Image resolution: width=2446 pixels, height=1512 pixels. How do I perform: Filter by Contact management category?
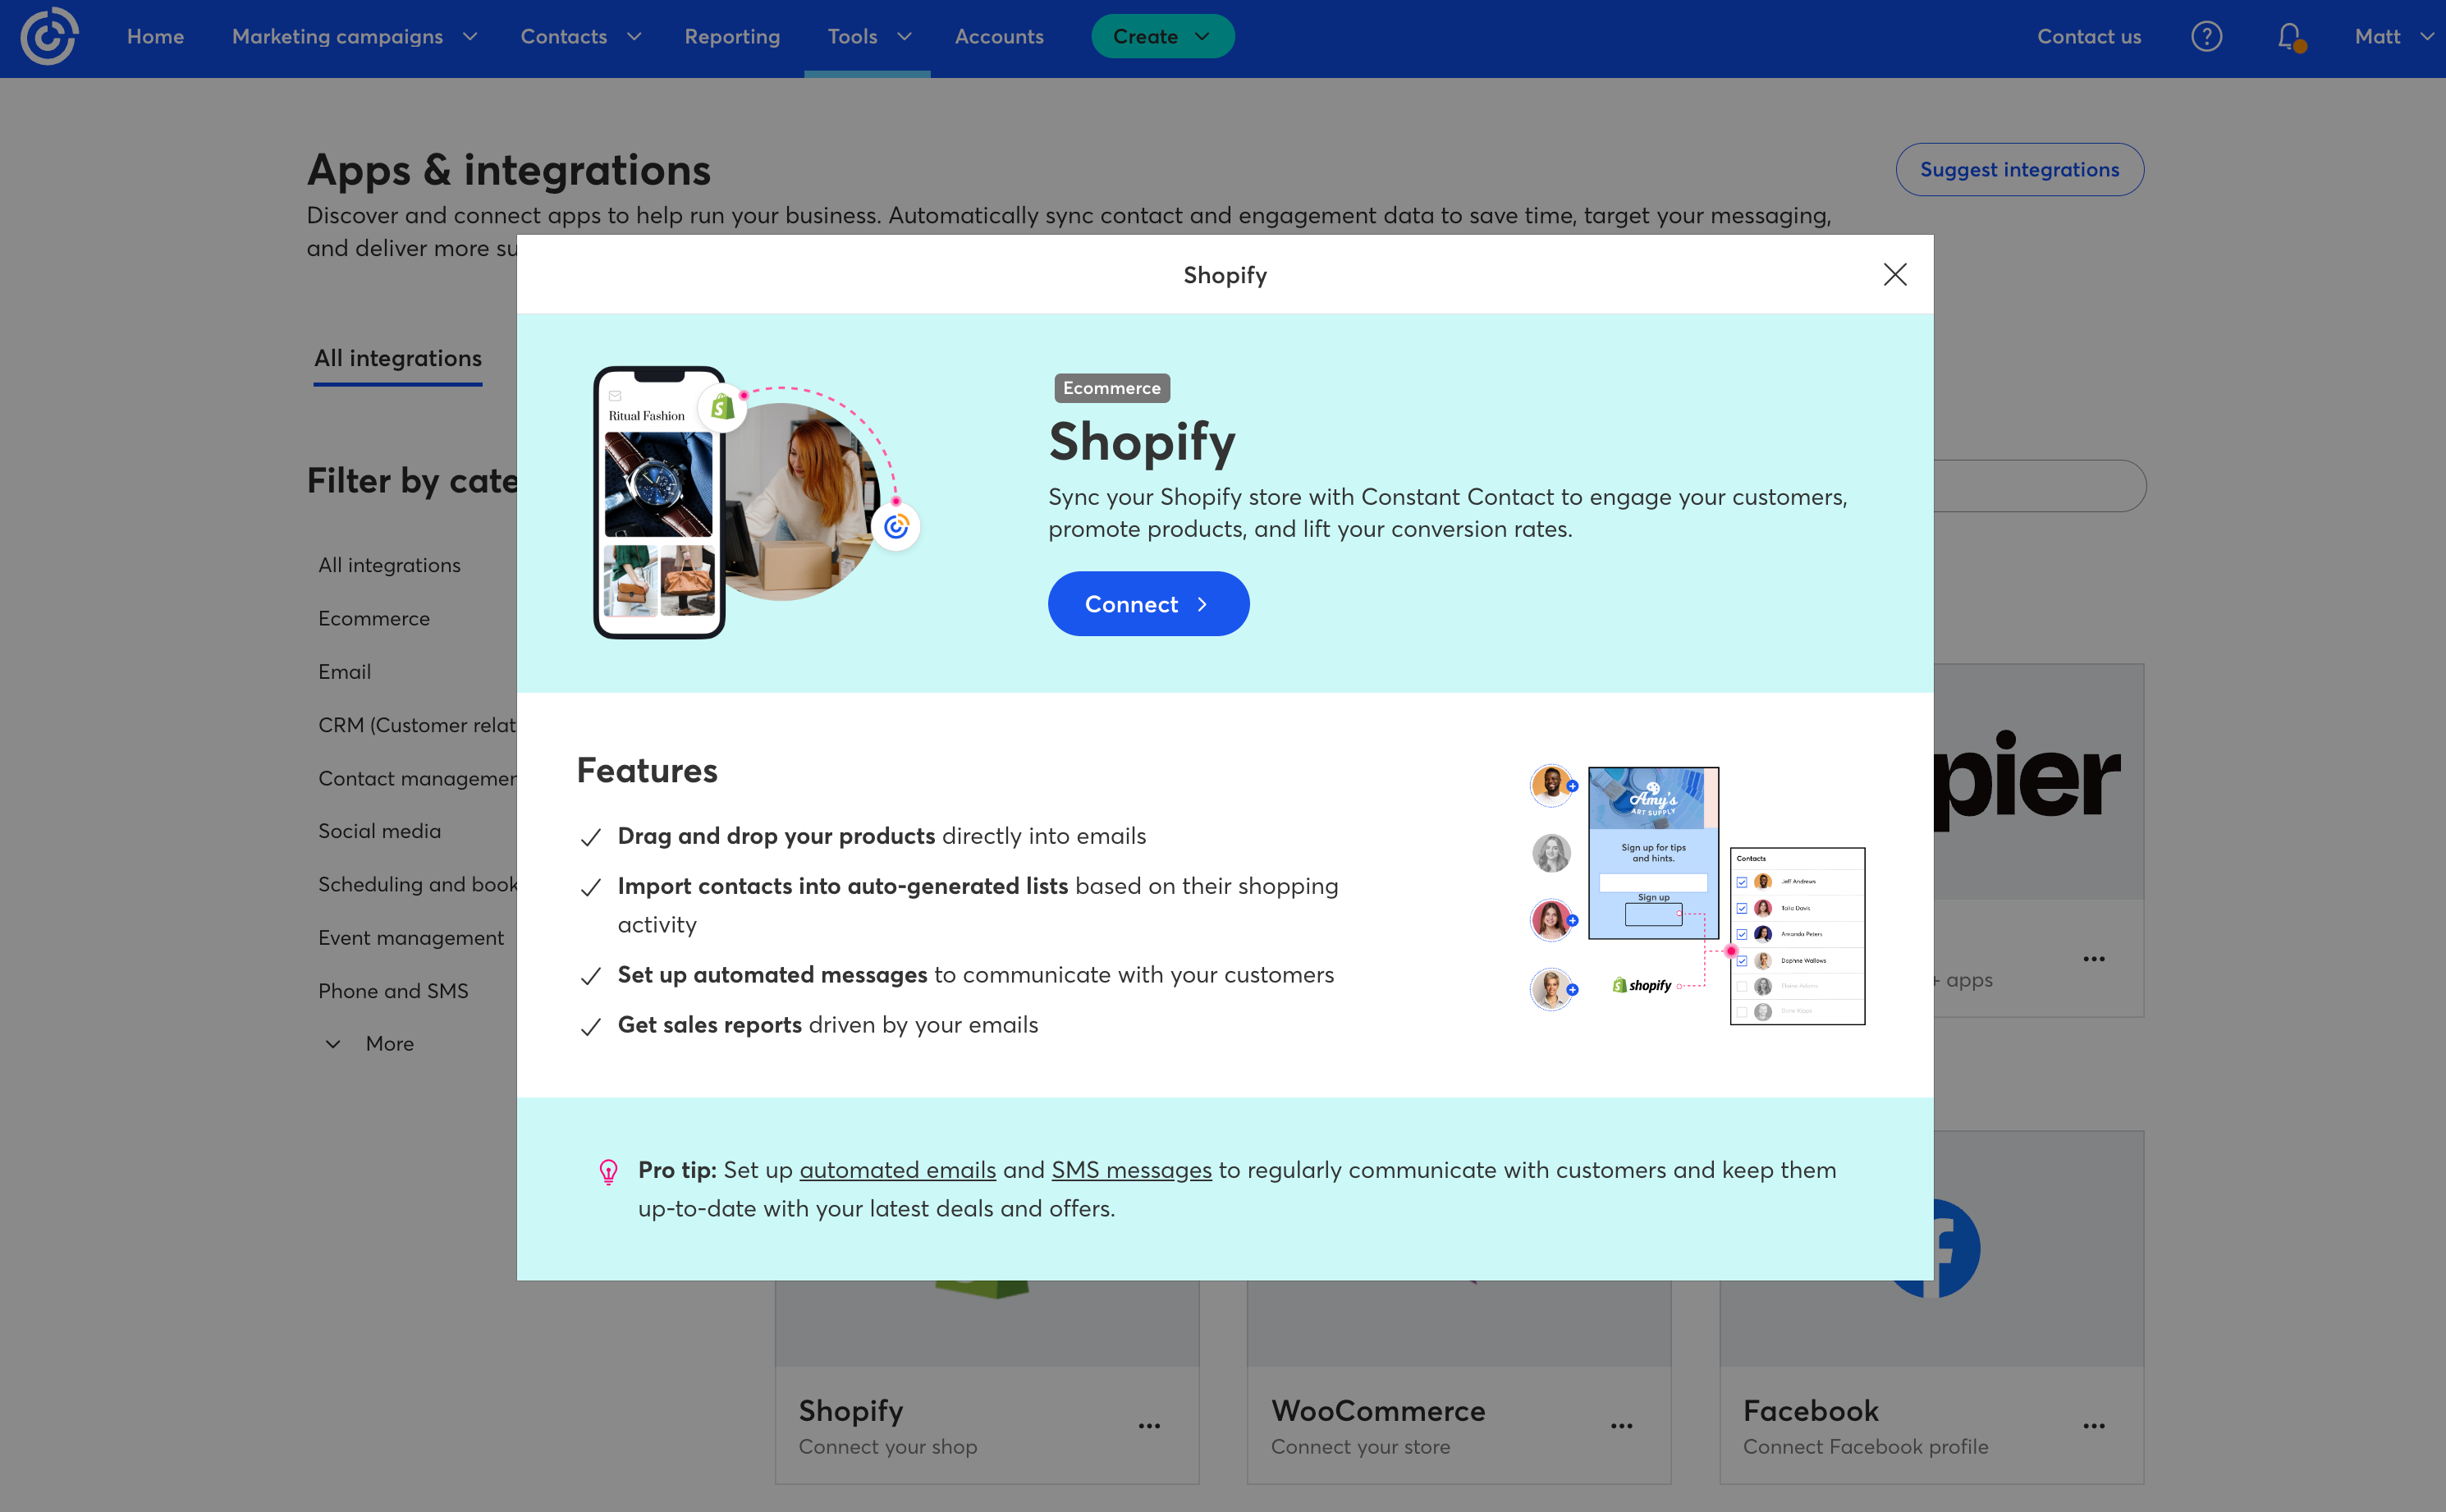[x=417, y=778]
